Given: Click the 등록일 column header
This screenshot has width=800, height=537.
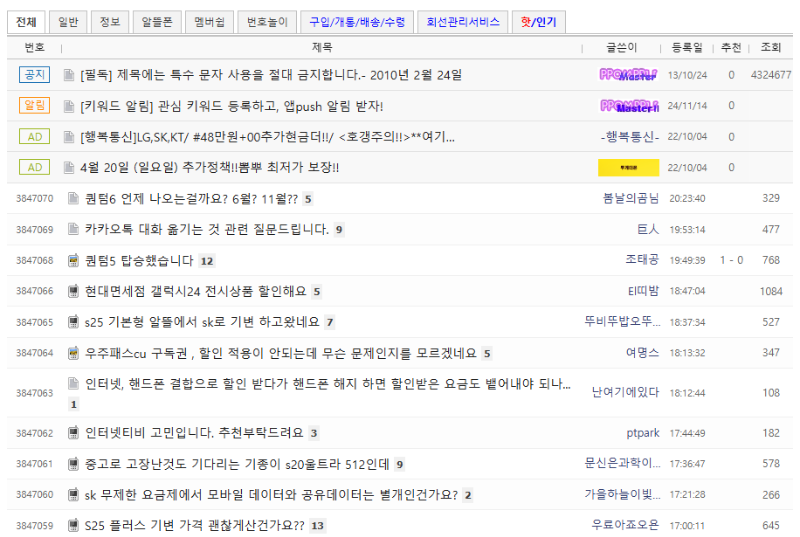Looking at the screenshot, I should coord(687,47).
